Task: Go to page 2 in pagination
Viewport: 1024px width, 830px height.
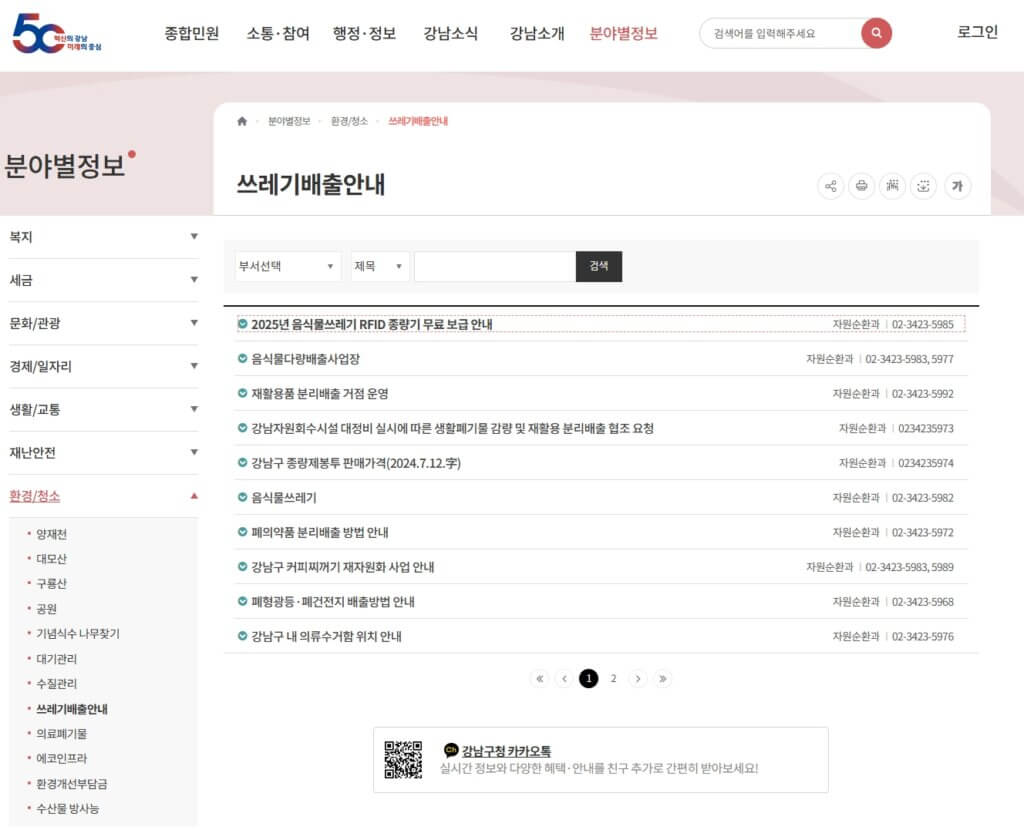Action: pyautogui.click(x=613, y=678)
